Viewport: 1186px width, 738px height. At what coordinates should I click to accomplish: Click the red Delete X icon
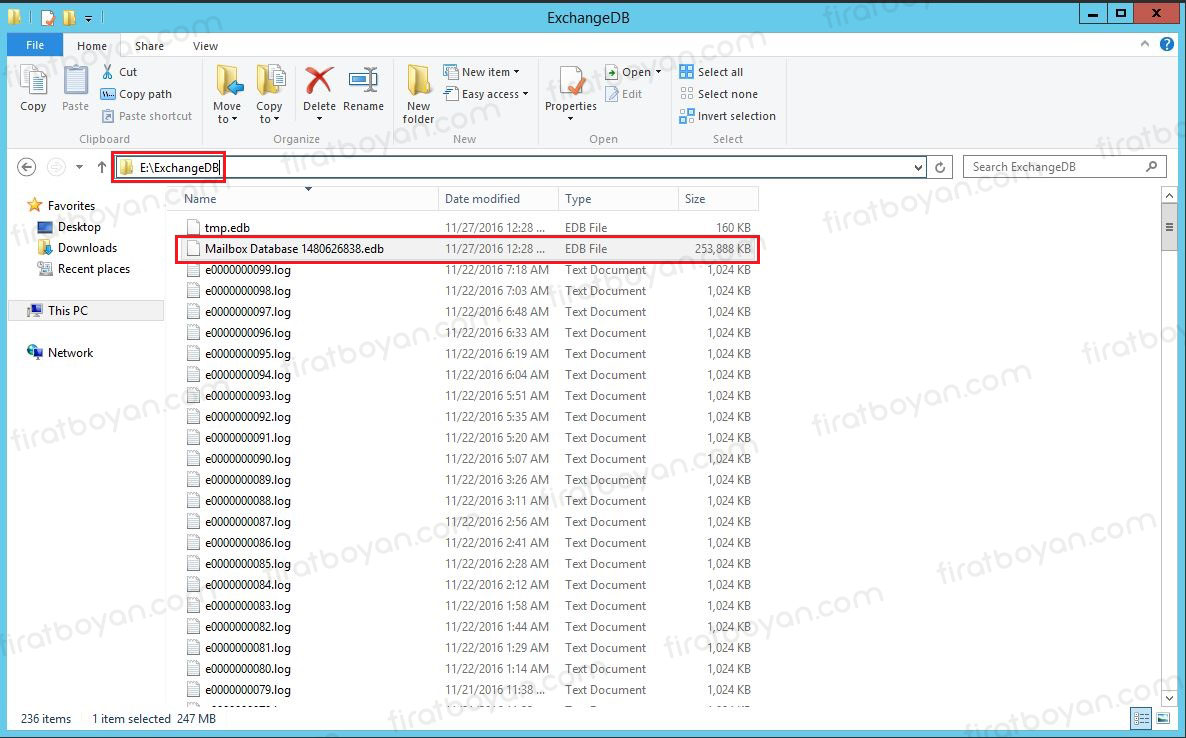[x=319, y=80]
